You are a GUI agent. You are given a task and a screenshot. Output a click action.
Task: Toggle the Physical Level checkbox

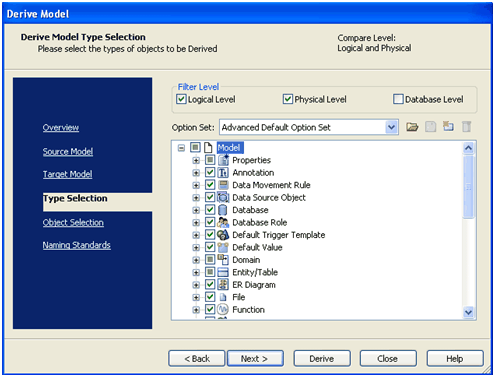click(288, 99)
